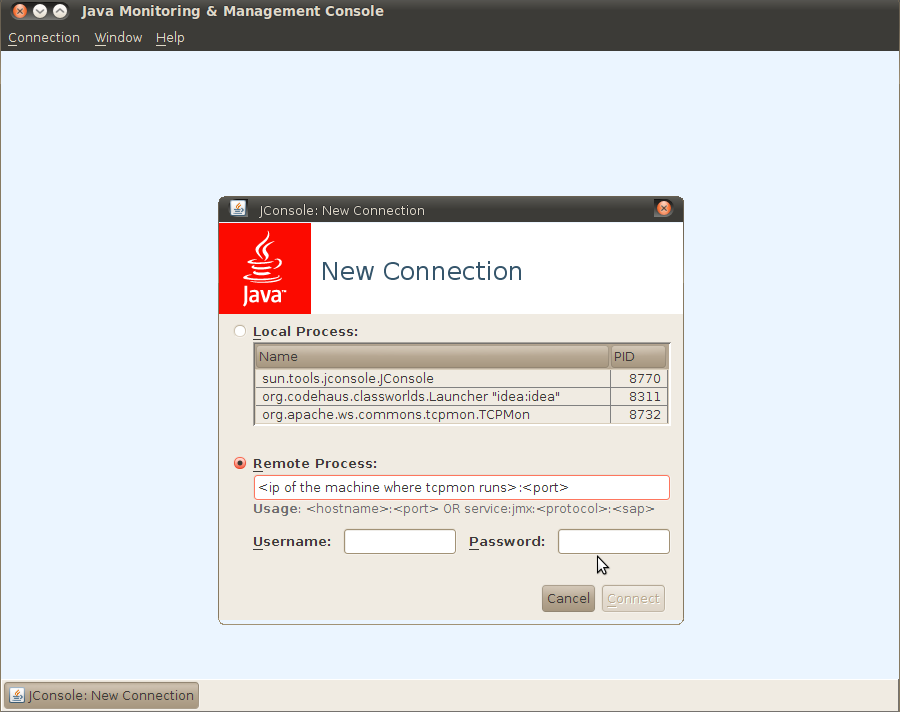Click the Remote Process address input field

point(461,487)
